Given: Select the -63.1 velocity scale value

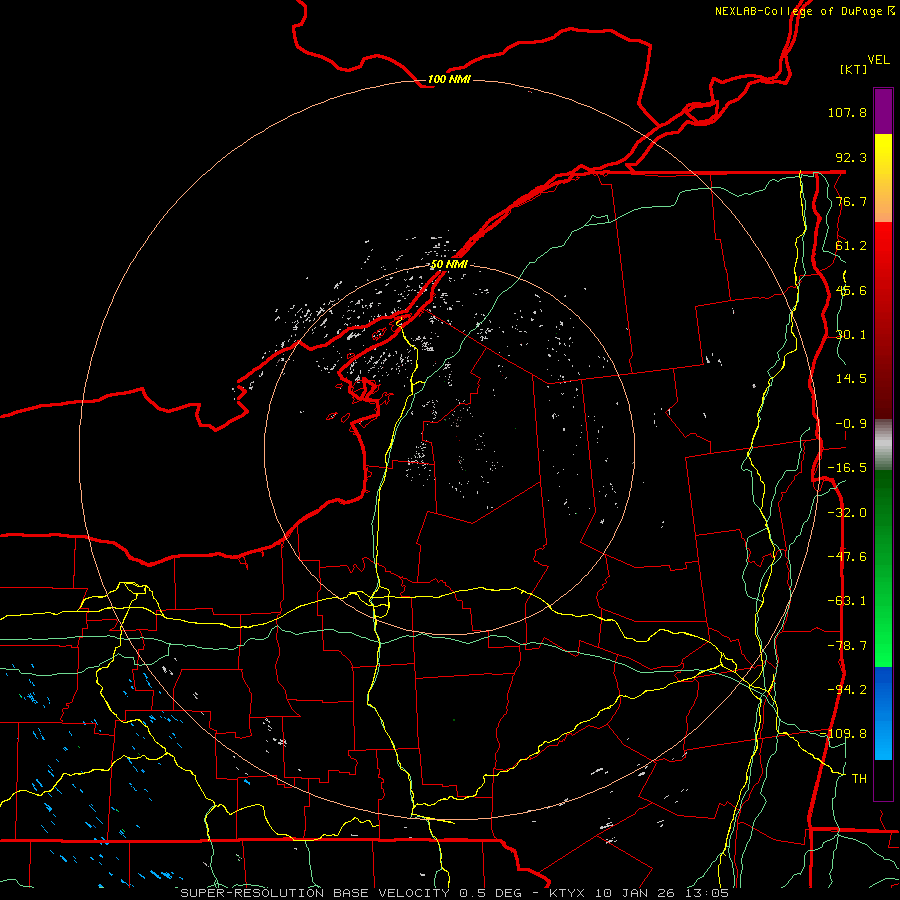Looking at the screenshot, I should [847, 601].
